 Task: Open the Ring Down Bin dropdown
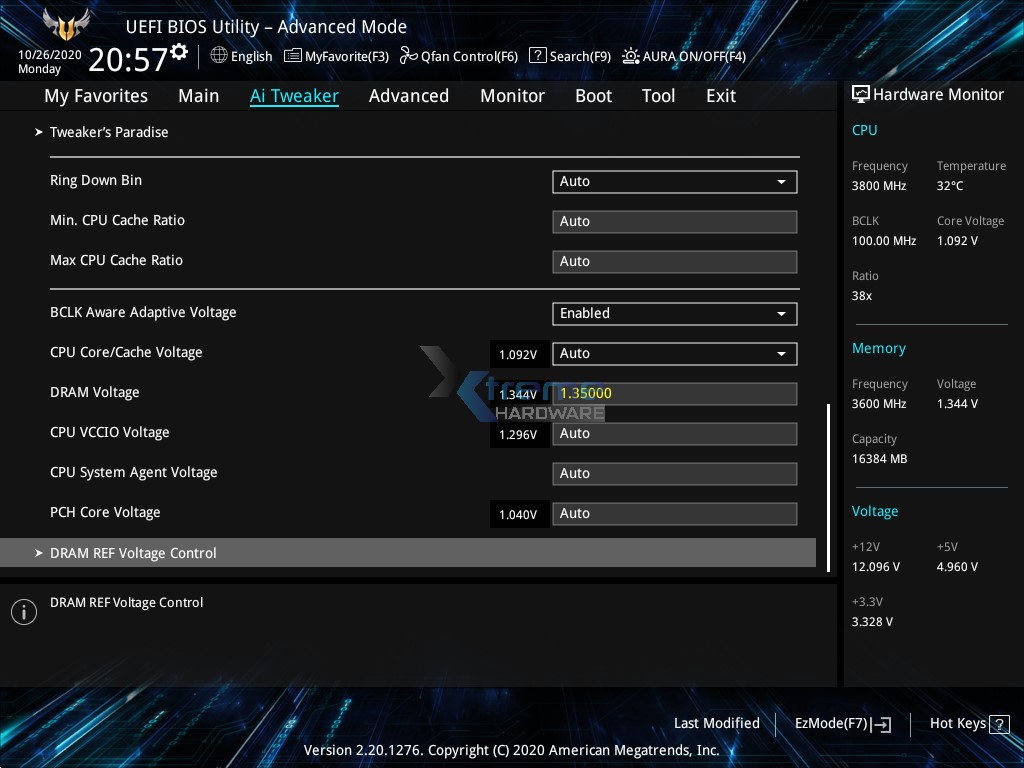click(674, 181)
